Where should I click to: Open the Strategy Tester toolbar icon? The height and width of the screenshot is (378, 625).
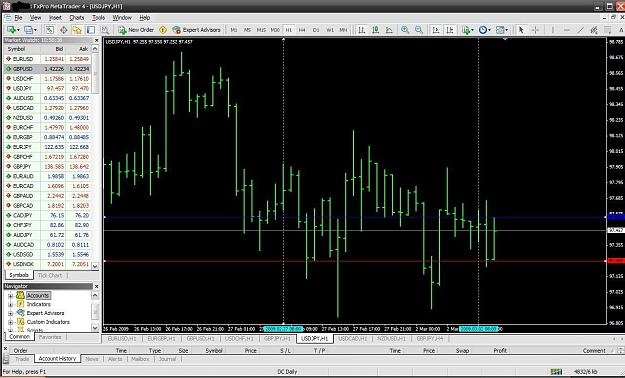[105, 30]
